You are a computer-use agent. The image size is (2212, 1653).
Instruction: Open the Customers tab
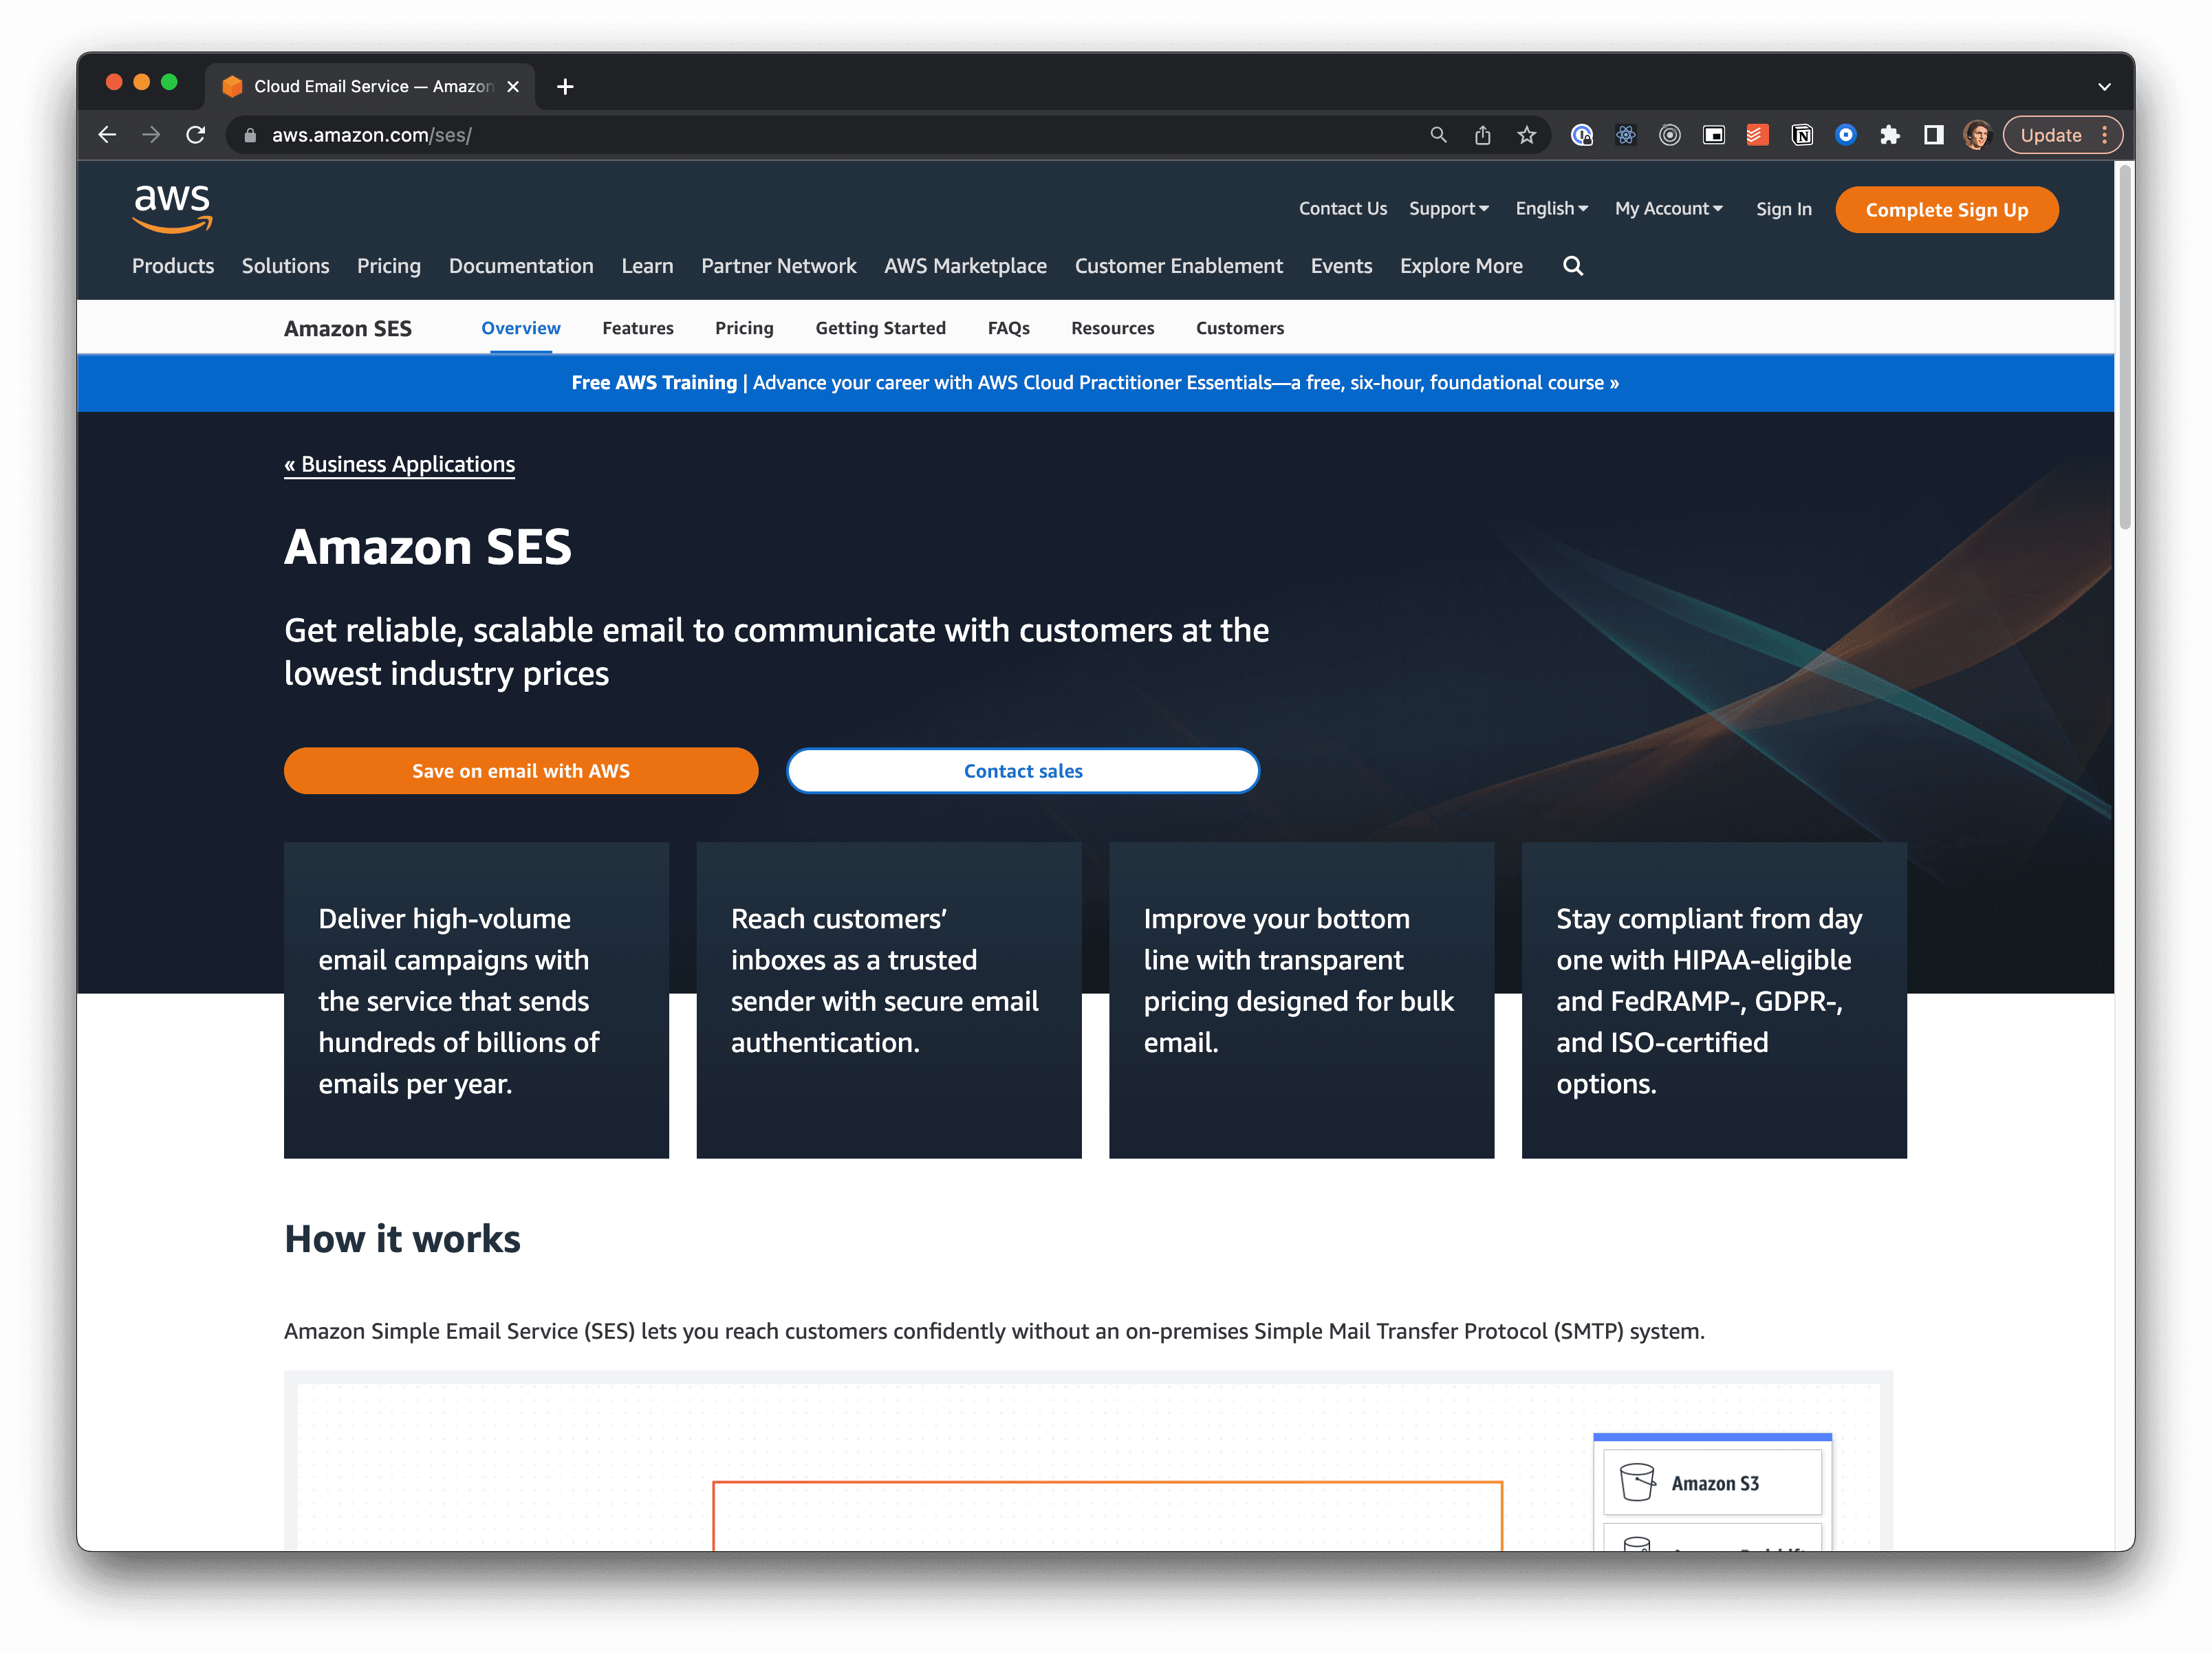point(1239,328)
